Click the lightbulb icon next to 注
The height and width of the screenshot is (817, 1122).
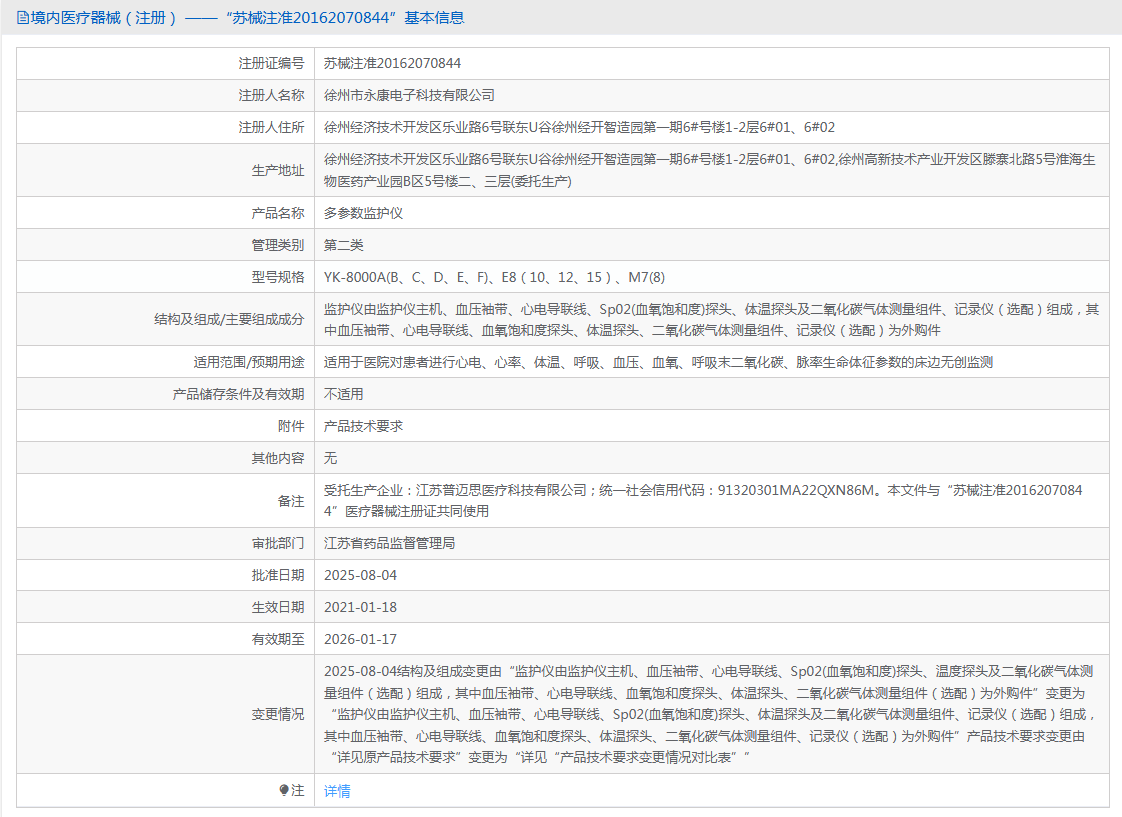(x=284, y=790)
